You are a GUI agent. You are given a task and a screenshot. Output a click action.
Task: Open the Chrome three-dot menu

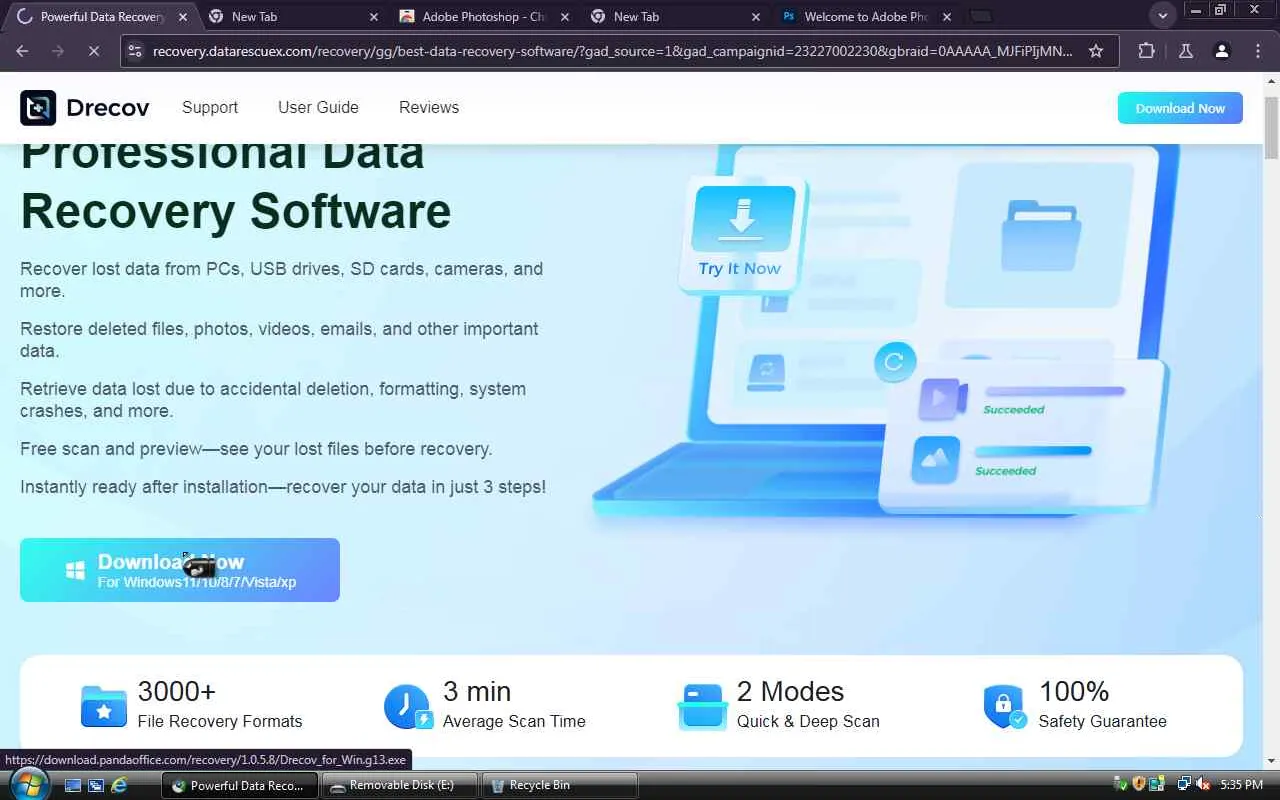[1258, 51]
